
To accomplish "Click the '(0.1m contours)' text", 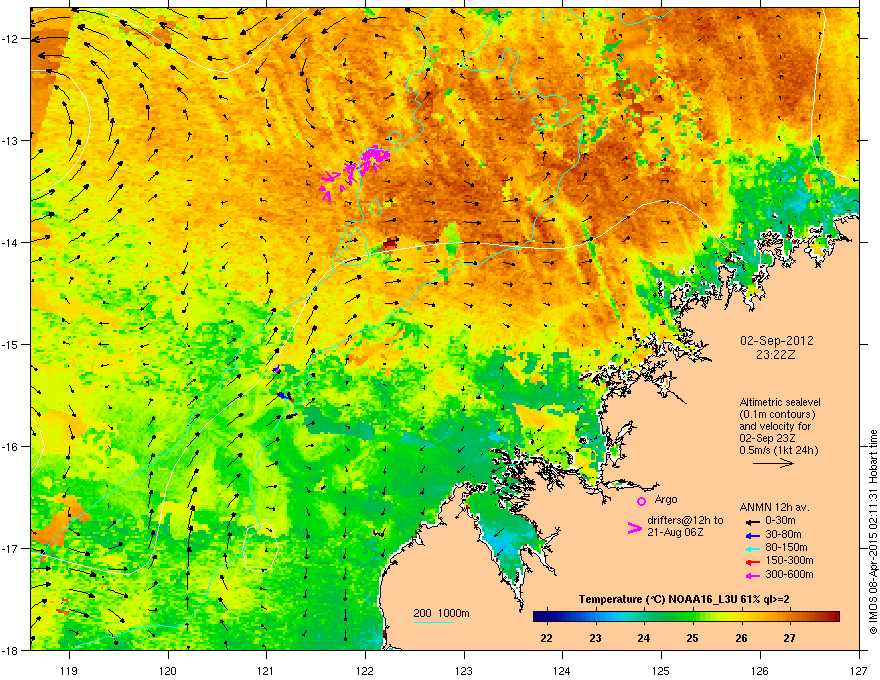I will [x=777, y=415].
